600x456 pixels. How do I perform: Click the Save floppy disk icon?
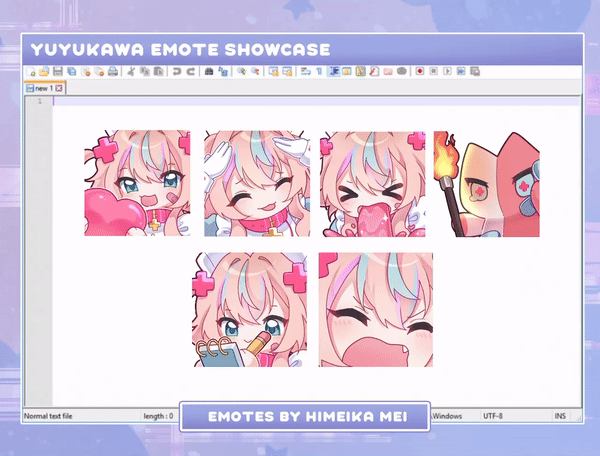57,72
